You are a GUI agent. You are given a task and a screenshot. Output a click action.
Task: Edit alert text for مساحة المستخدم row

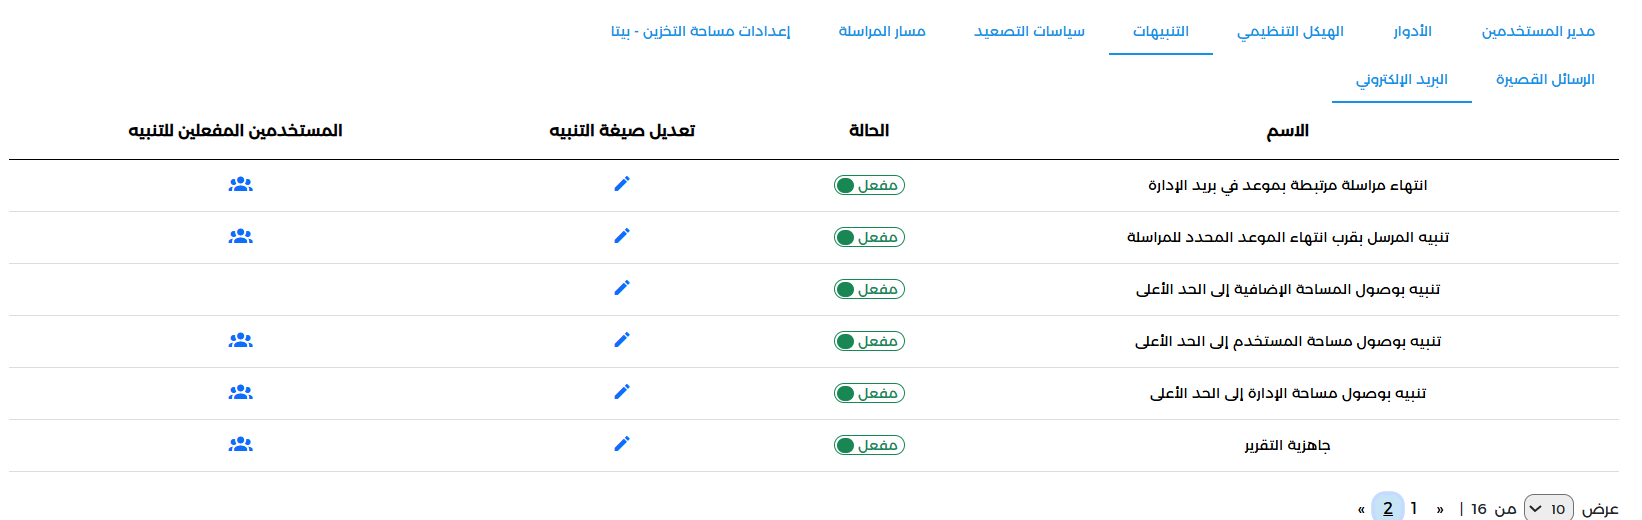click(x=622, y=340)
